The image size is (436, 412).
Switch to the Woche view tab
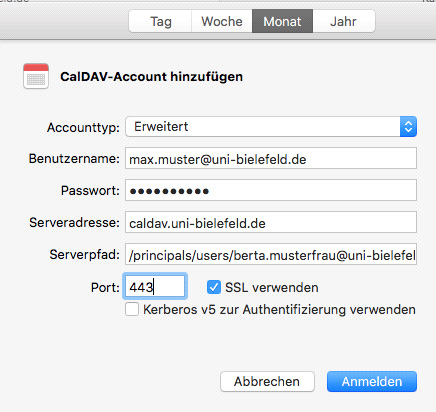(x=222, y=21)
